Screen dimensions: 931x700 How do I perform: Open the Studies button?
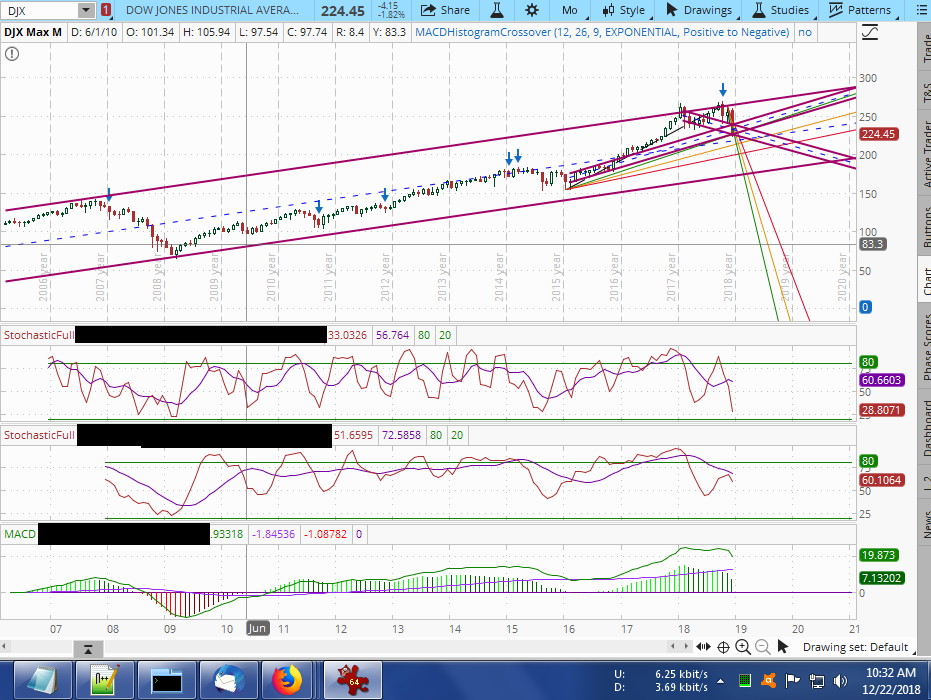(779, 10)
